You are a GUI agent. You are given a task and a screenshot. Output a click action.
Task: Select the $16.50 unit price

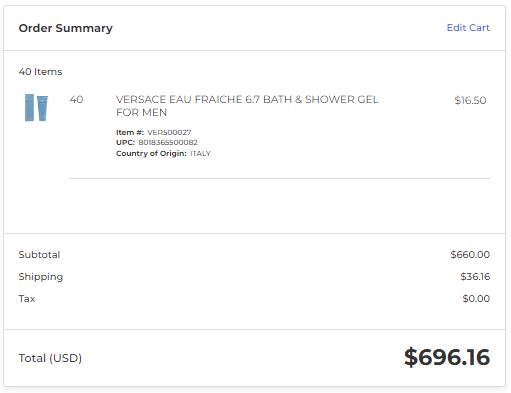pos(470,100)
